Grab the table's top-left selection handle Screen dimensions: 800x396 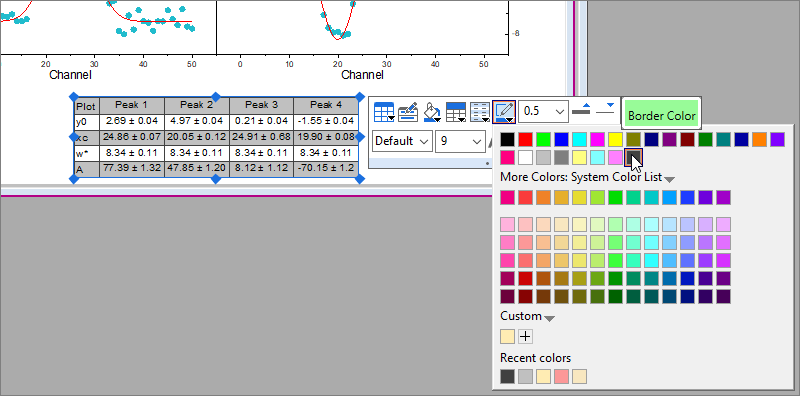click(73, 96)
